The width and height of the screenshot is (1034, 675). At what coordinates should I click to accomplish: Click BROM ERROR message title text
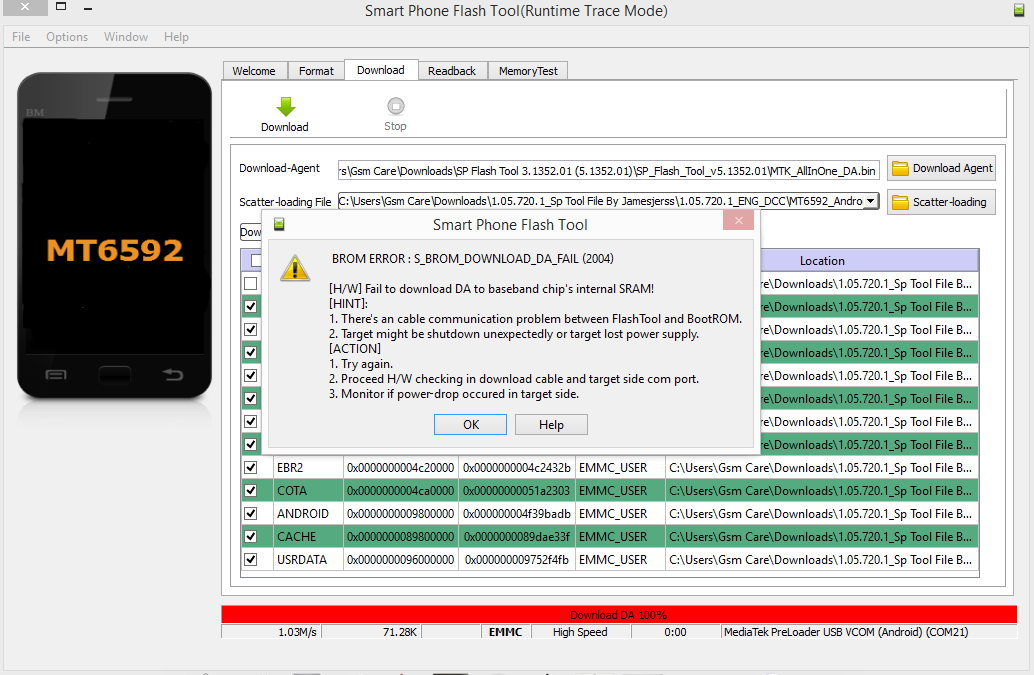(472, 259)
